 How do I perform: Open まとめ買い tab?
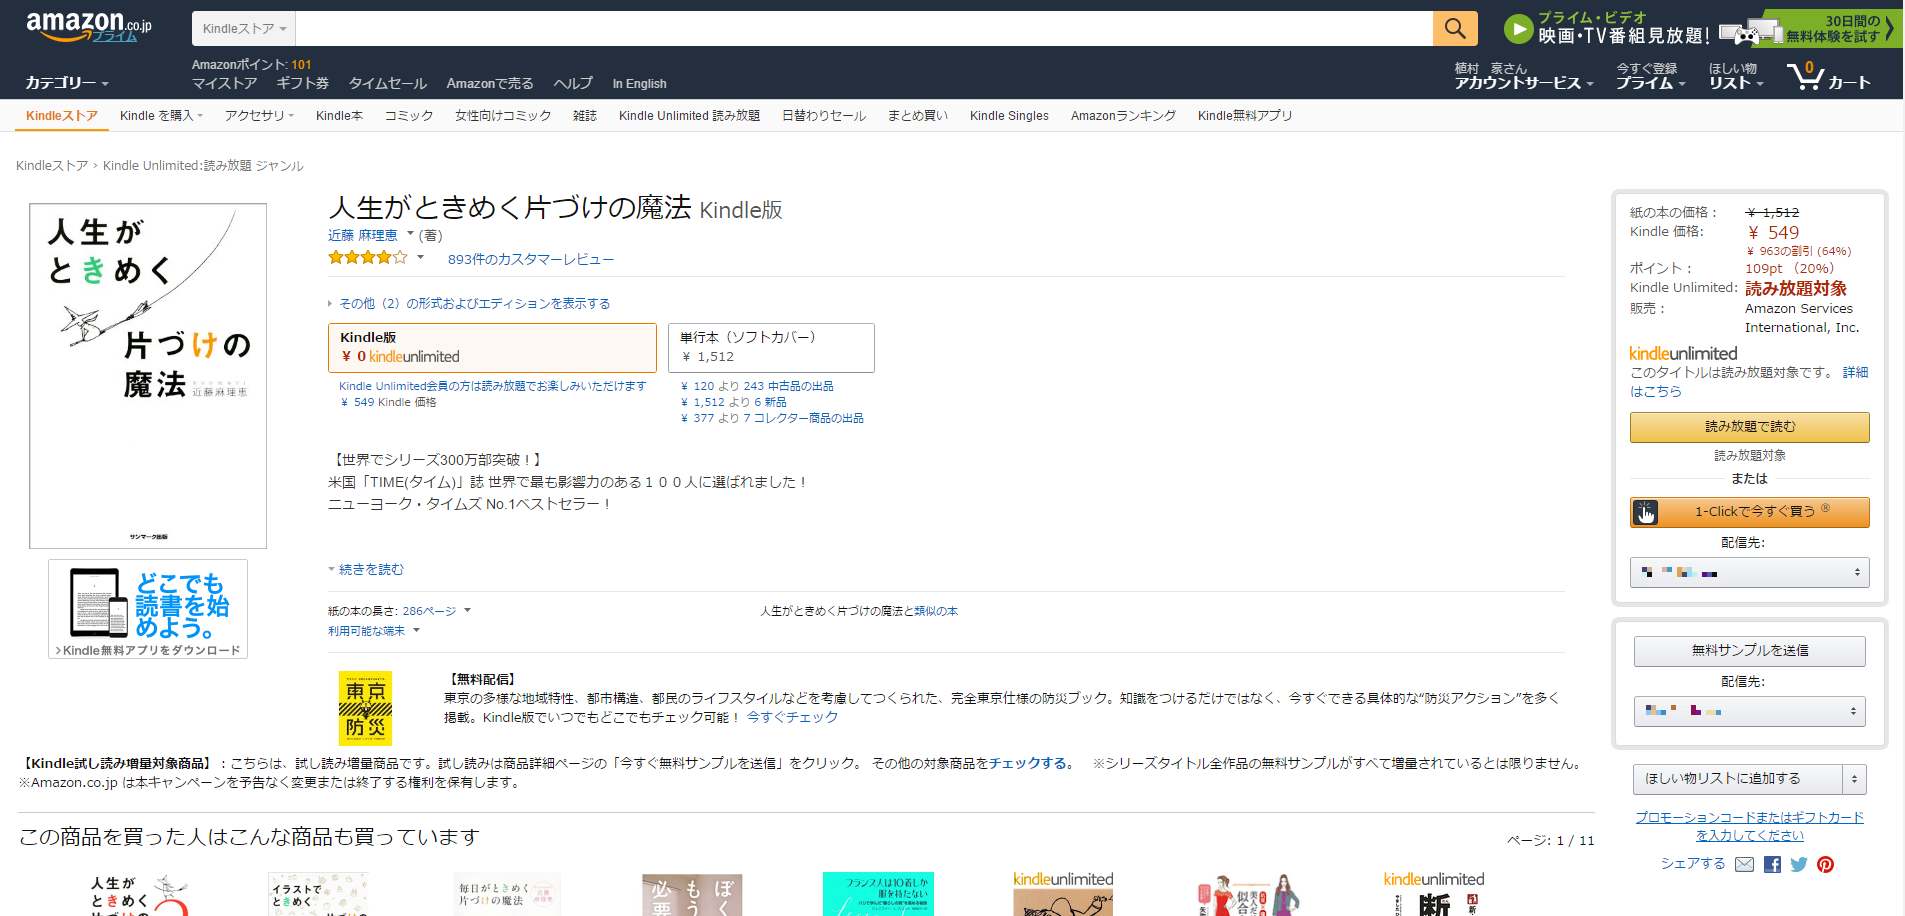[x=918, y=116]
